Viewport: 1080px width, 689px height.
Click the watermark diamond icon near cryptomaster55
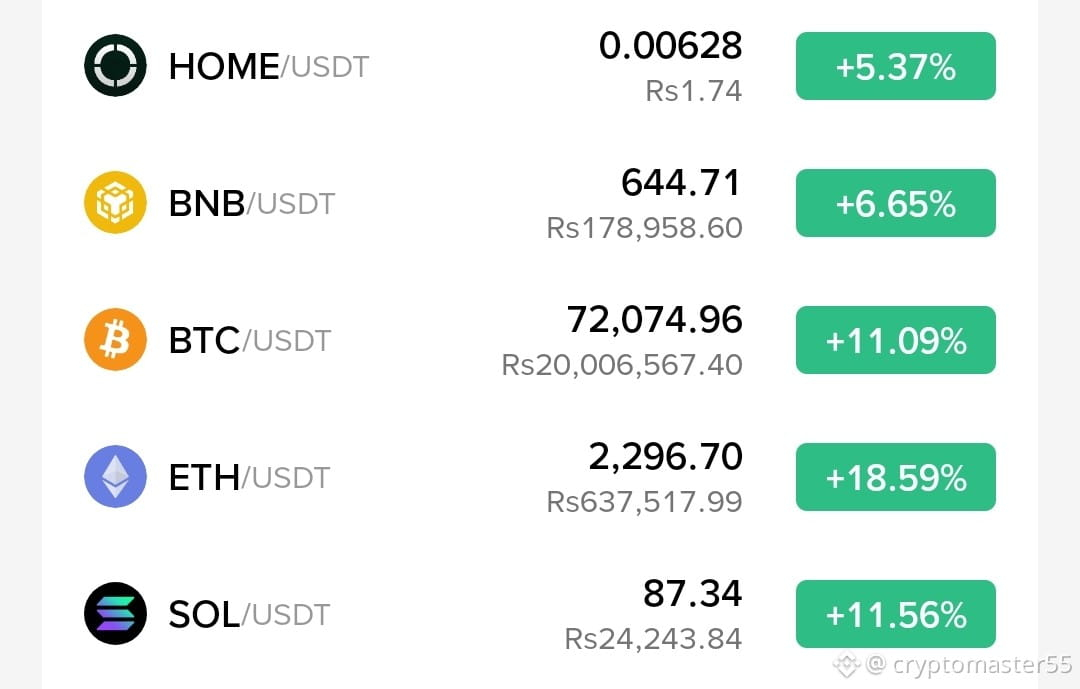(x=847, y=665)
